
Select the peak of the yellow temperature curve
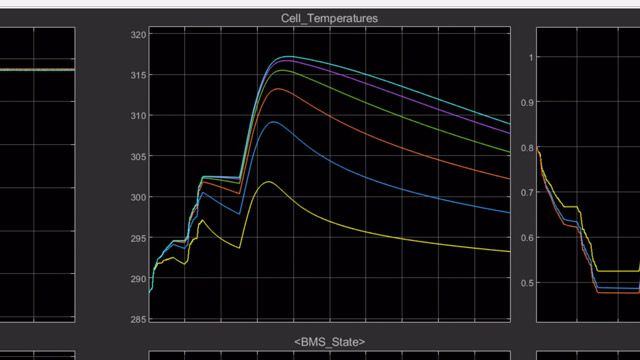(x=268, y=182)
